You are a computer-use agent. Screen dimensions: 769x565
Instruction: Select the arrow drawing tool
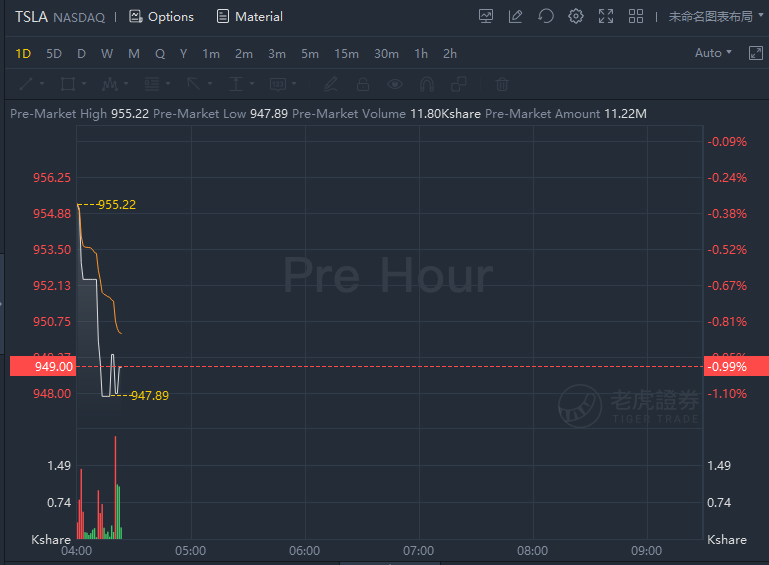(194, 84)
